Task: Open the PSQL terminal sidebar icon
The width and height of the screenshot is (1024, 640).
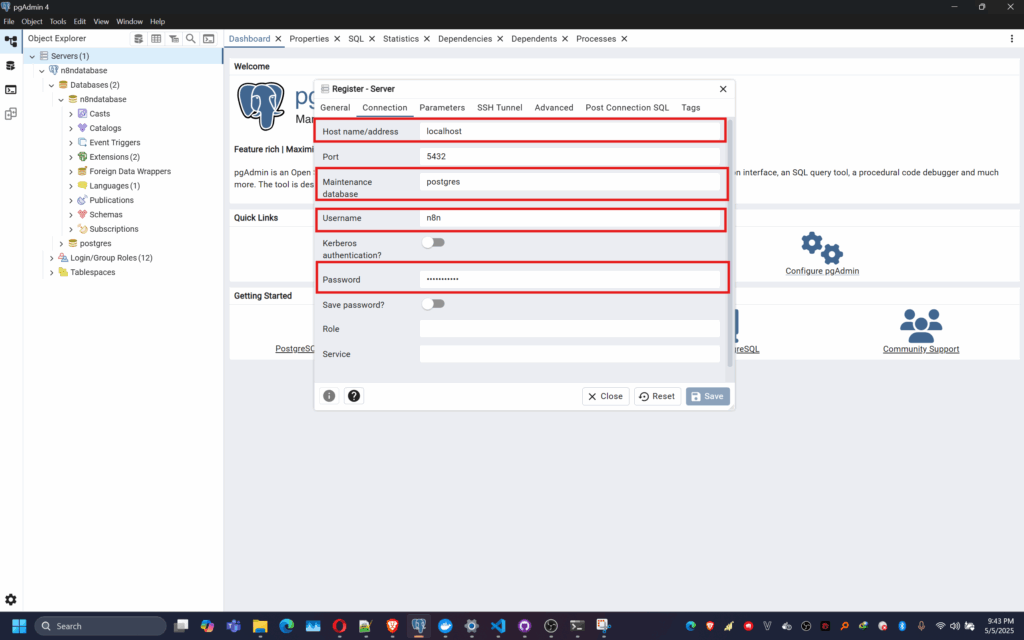Action: 10,89
